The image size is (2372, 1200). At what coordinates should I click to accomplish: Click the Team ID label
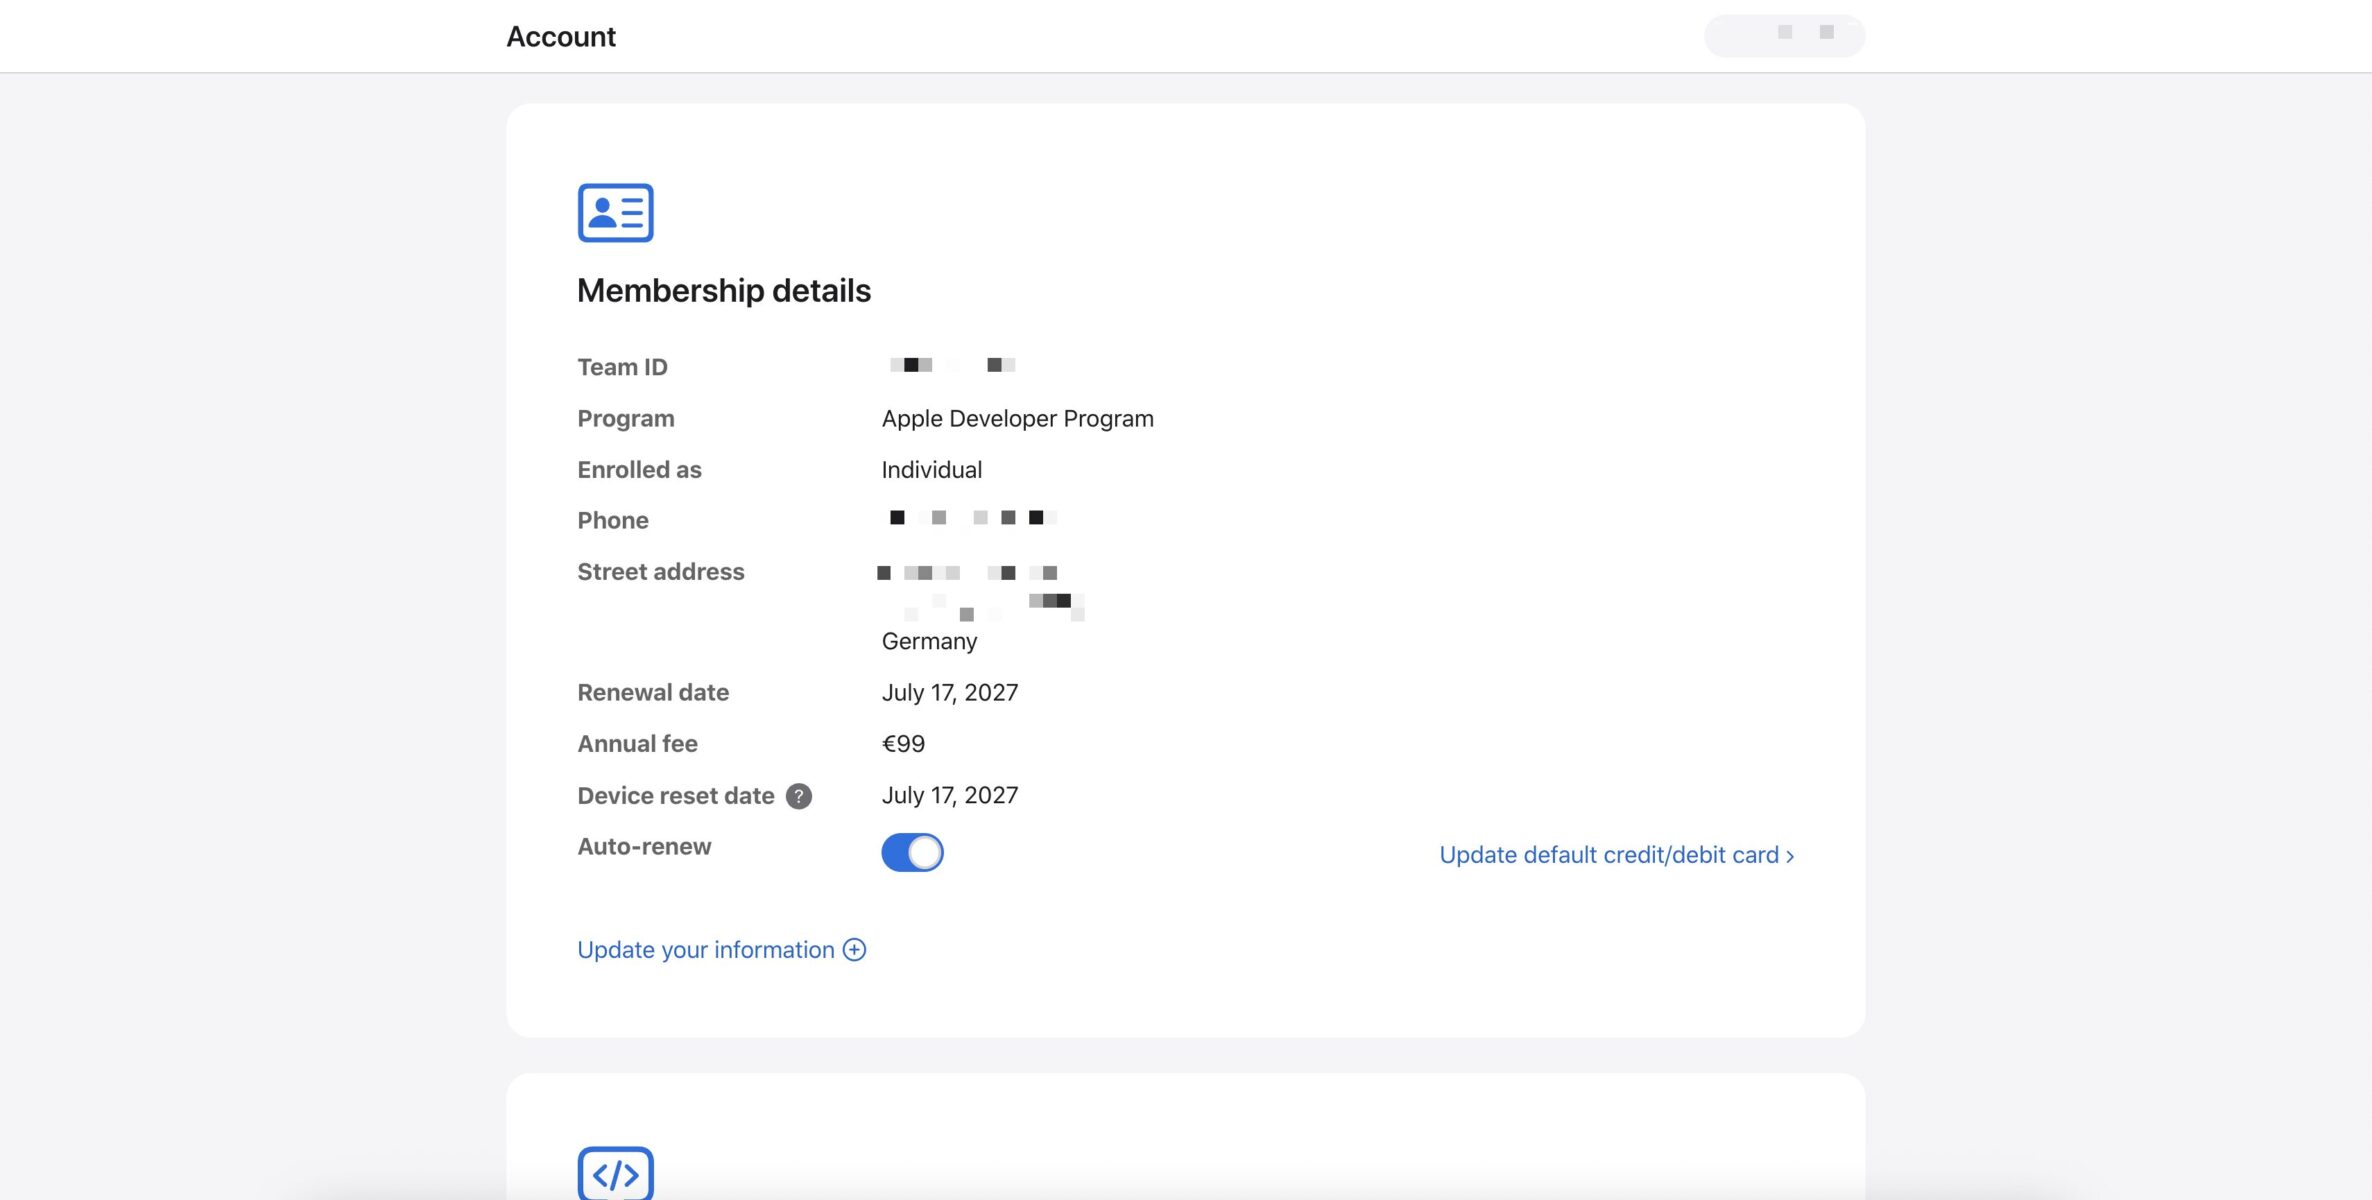[x=622, y=367]
